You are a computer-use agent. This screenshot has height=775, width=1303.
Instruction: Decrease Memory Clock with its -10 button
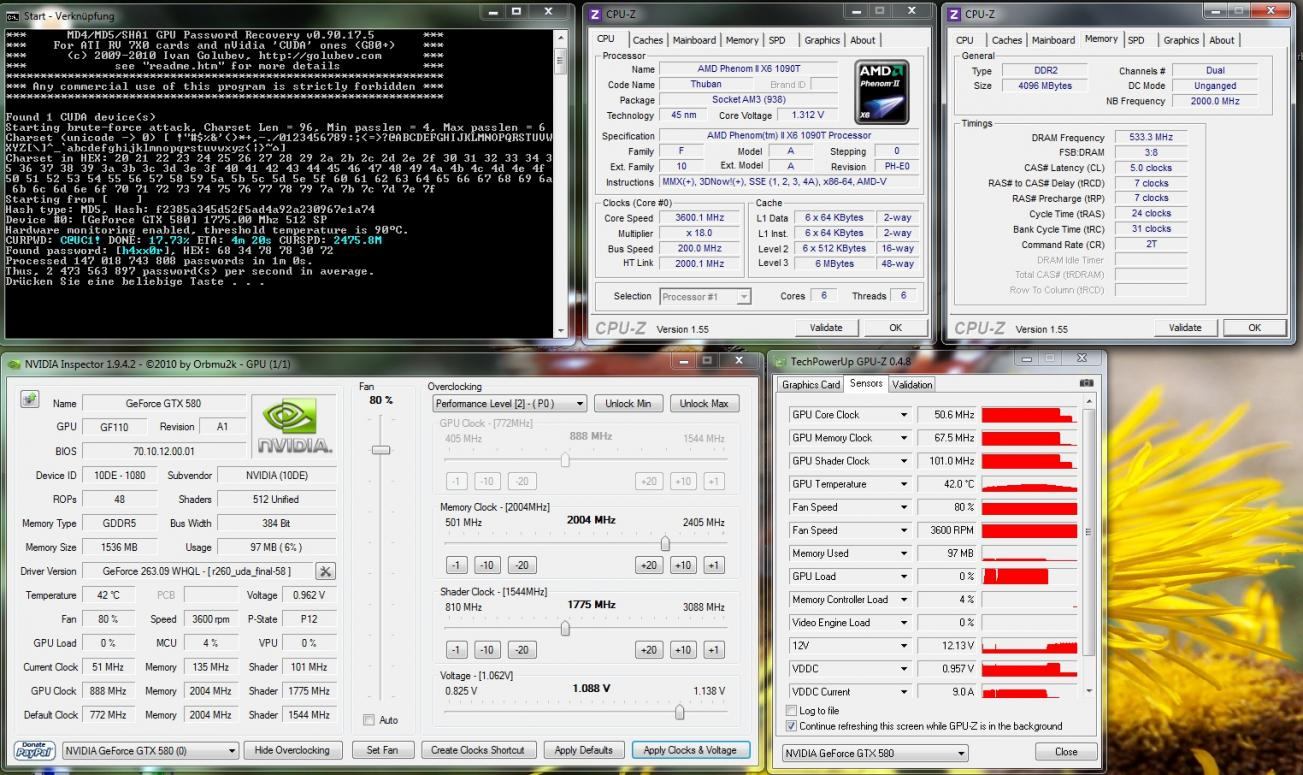tap(487, 565)
